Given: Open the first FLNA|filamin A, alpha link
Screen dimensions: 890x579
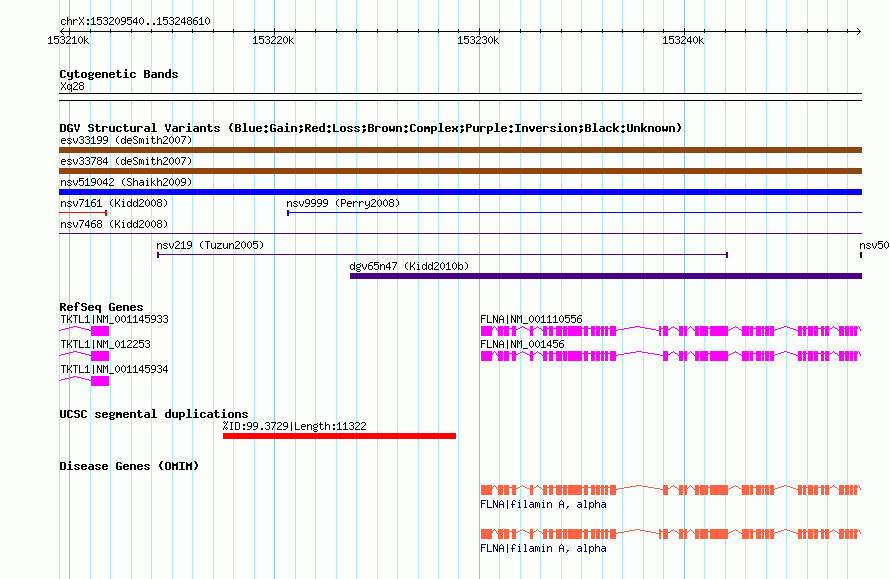Looking at the screenshot, I should point(543,504).
